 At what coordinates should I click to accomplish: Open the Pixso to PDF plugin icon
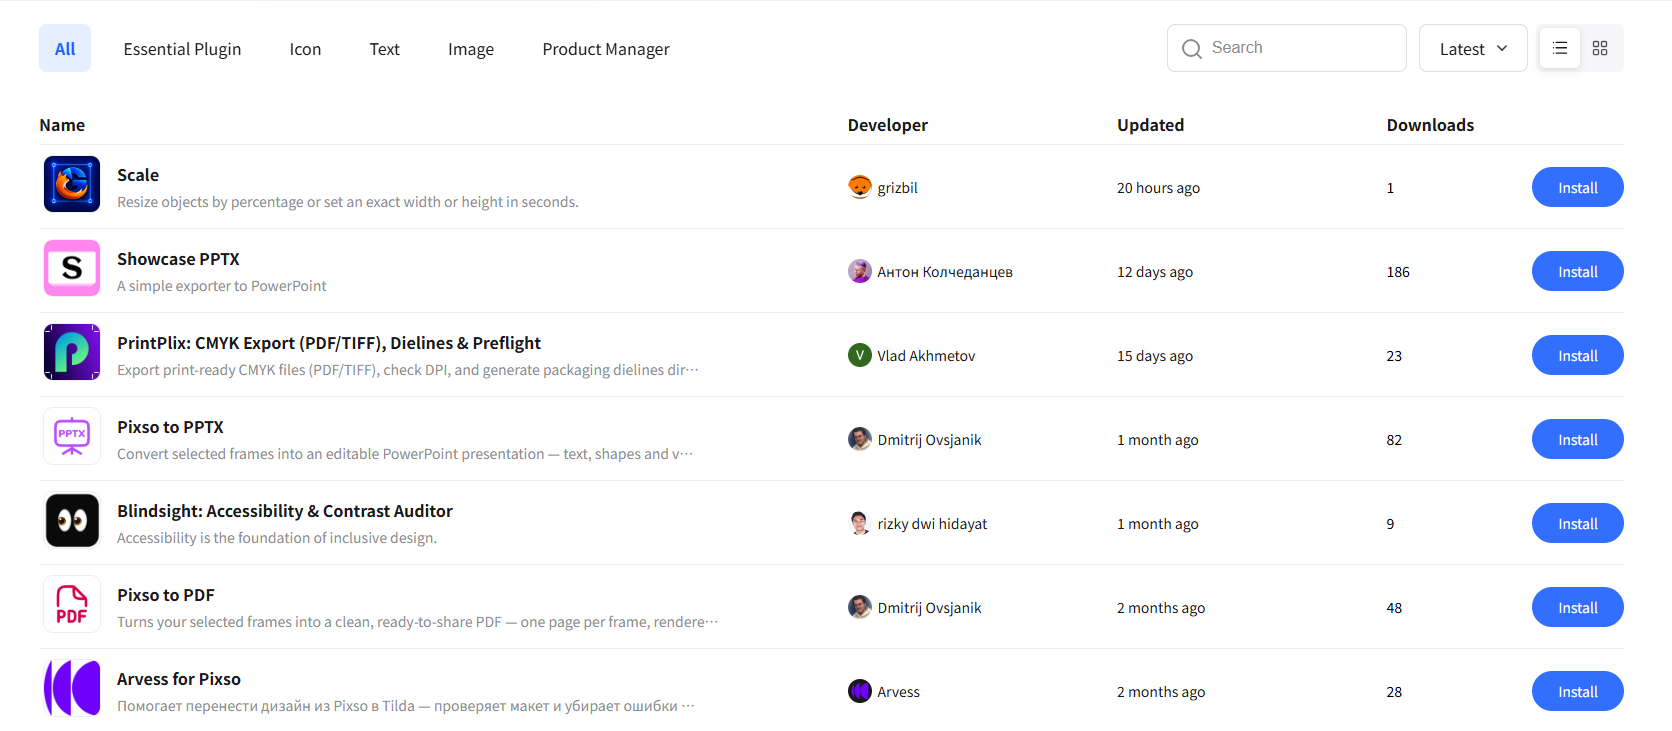click(72, 604)
